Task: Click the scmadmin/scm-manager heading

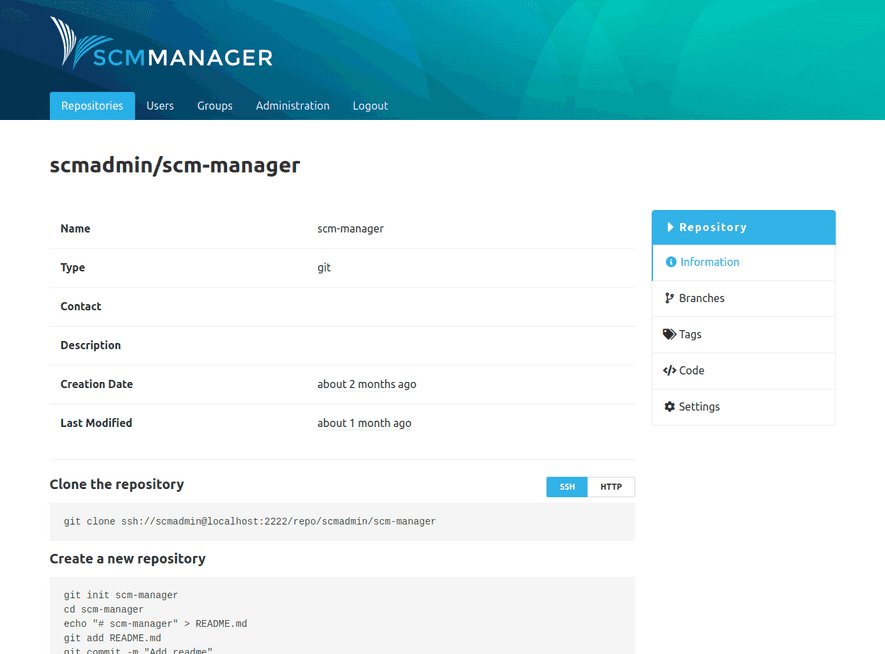Action: (174, 166)
